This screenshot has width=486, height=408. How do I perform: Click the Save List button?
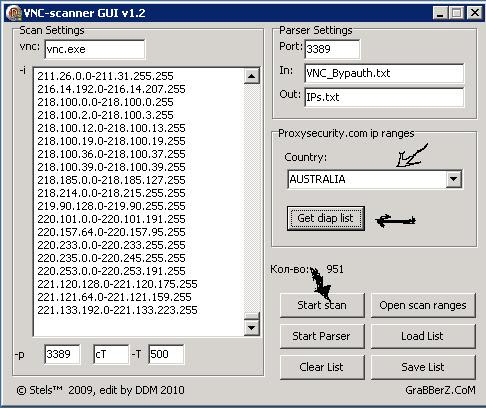tap(423, 367)
